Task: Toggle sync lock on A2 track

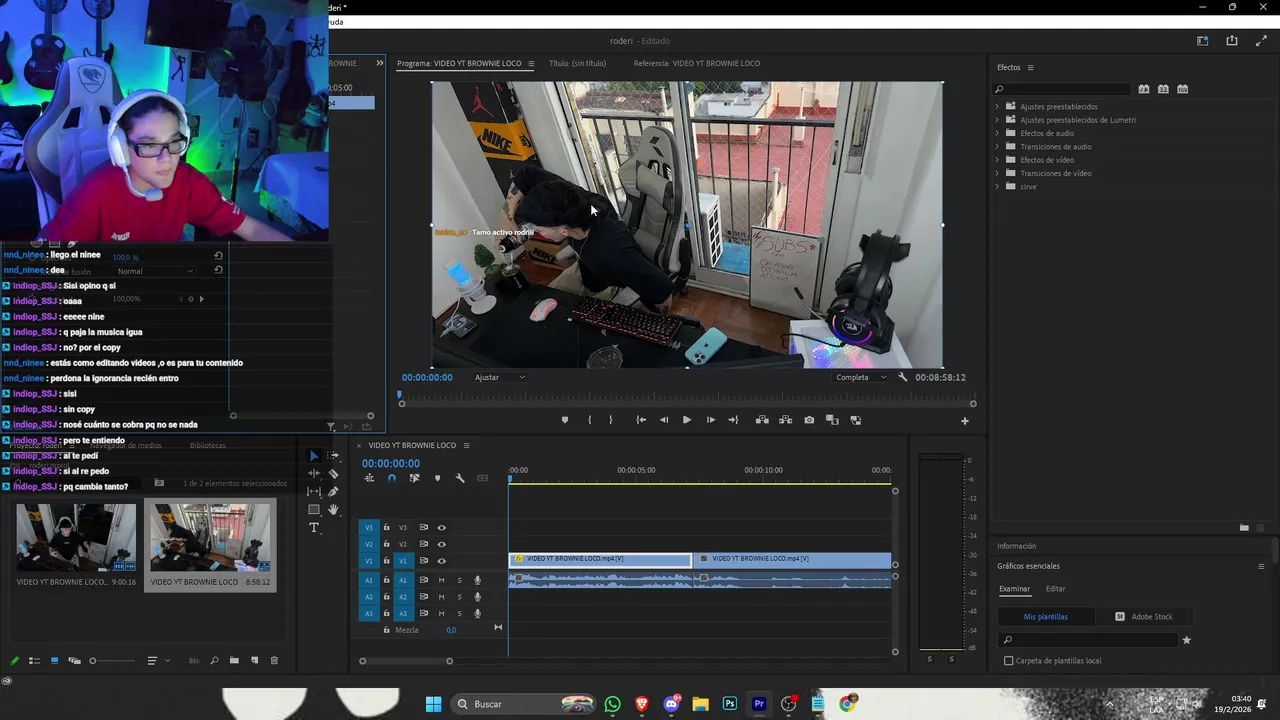Action: point(423,597)
